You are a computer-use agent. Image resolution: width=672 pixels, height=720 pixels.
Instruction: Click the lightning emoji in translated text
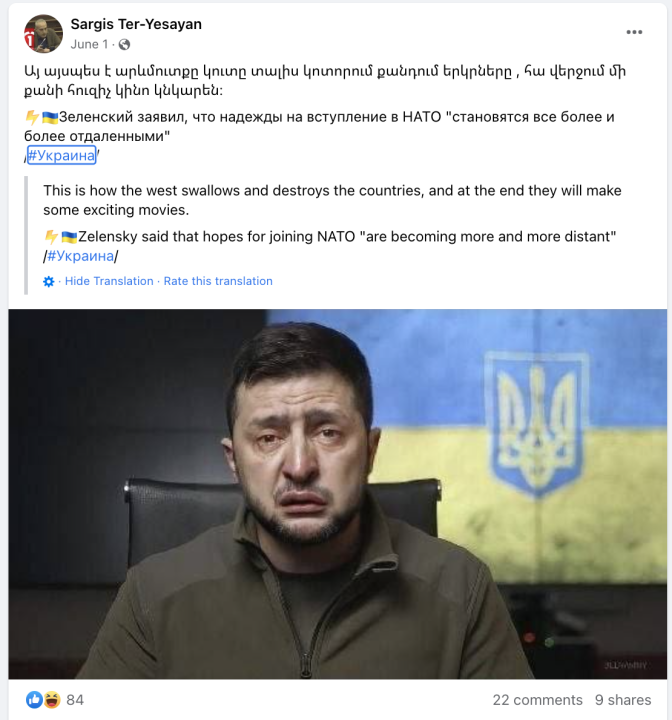tap(51, 237)
